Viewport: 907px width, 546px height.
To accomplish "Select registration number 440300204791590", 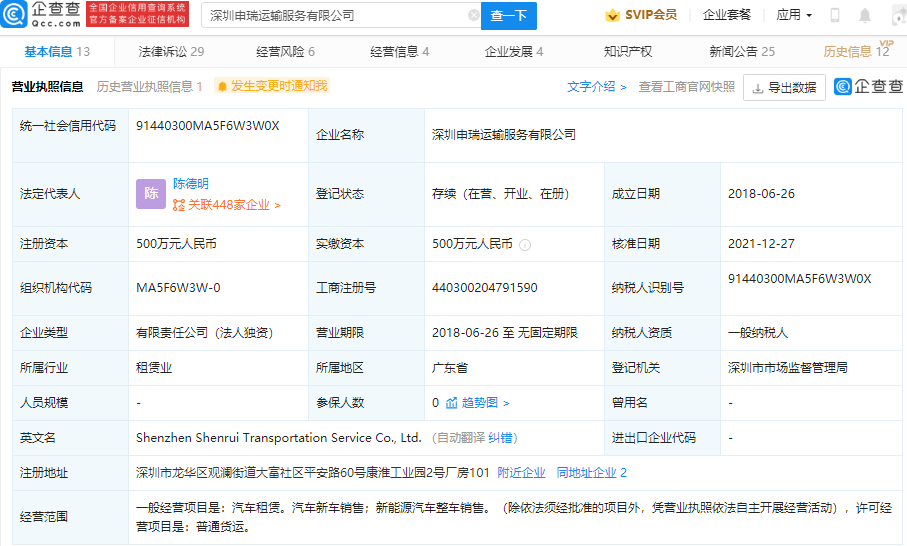I will click(485, 288).
